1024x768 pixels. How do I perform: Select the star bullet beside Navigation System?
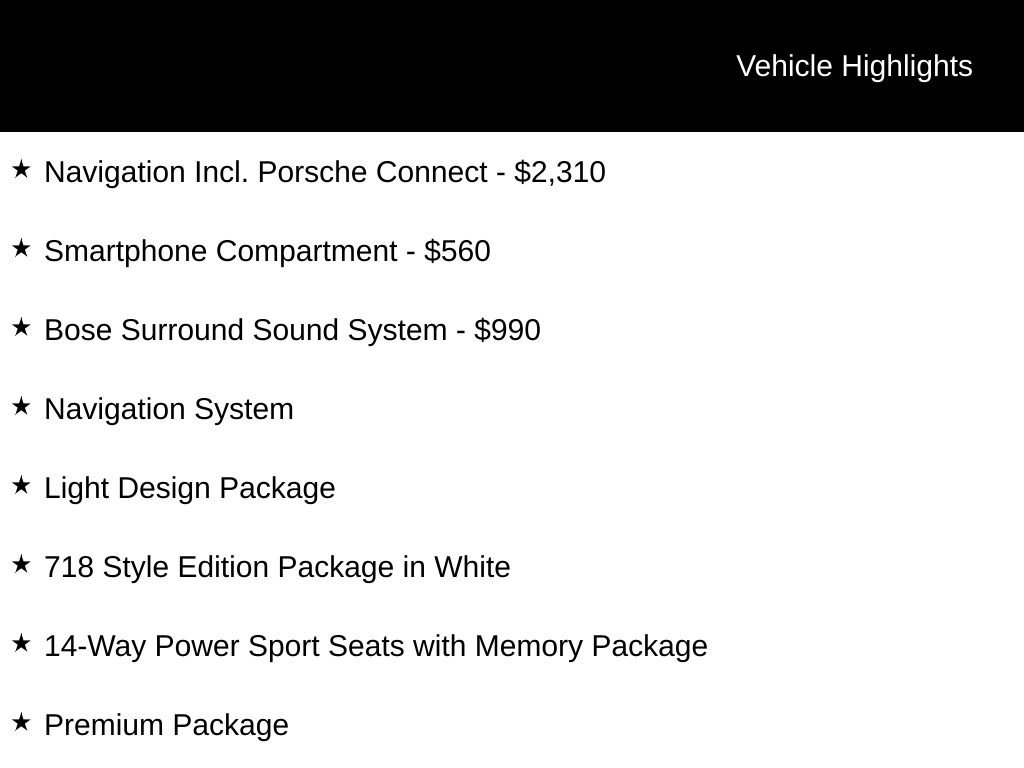coord(22,407)
